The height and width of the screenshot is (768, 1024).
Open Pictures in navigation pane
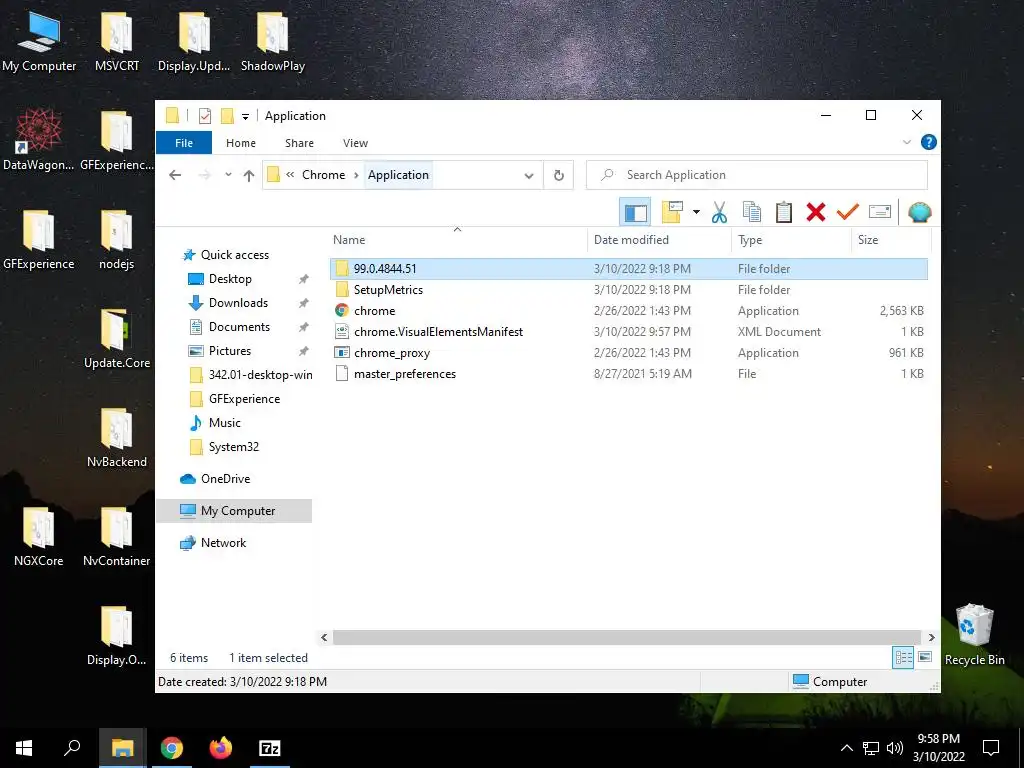[230, 351]
